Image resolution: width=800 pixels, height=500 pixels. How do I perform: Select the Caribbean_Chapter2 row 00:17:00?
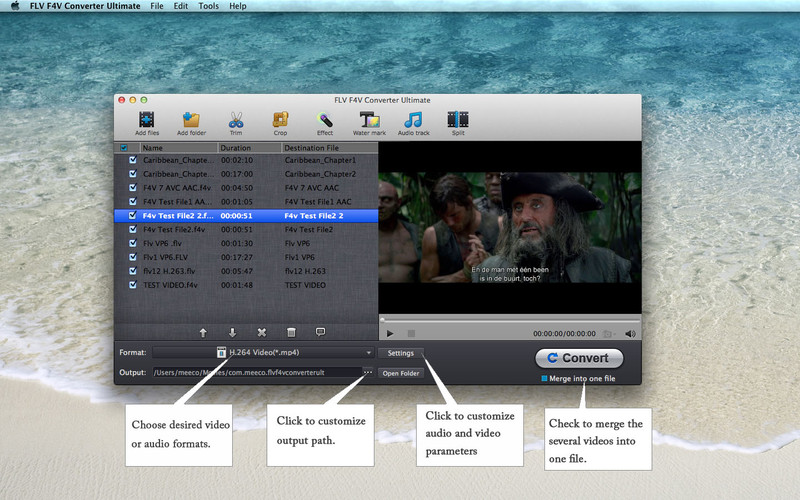[x=246, y=174]
